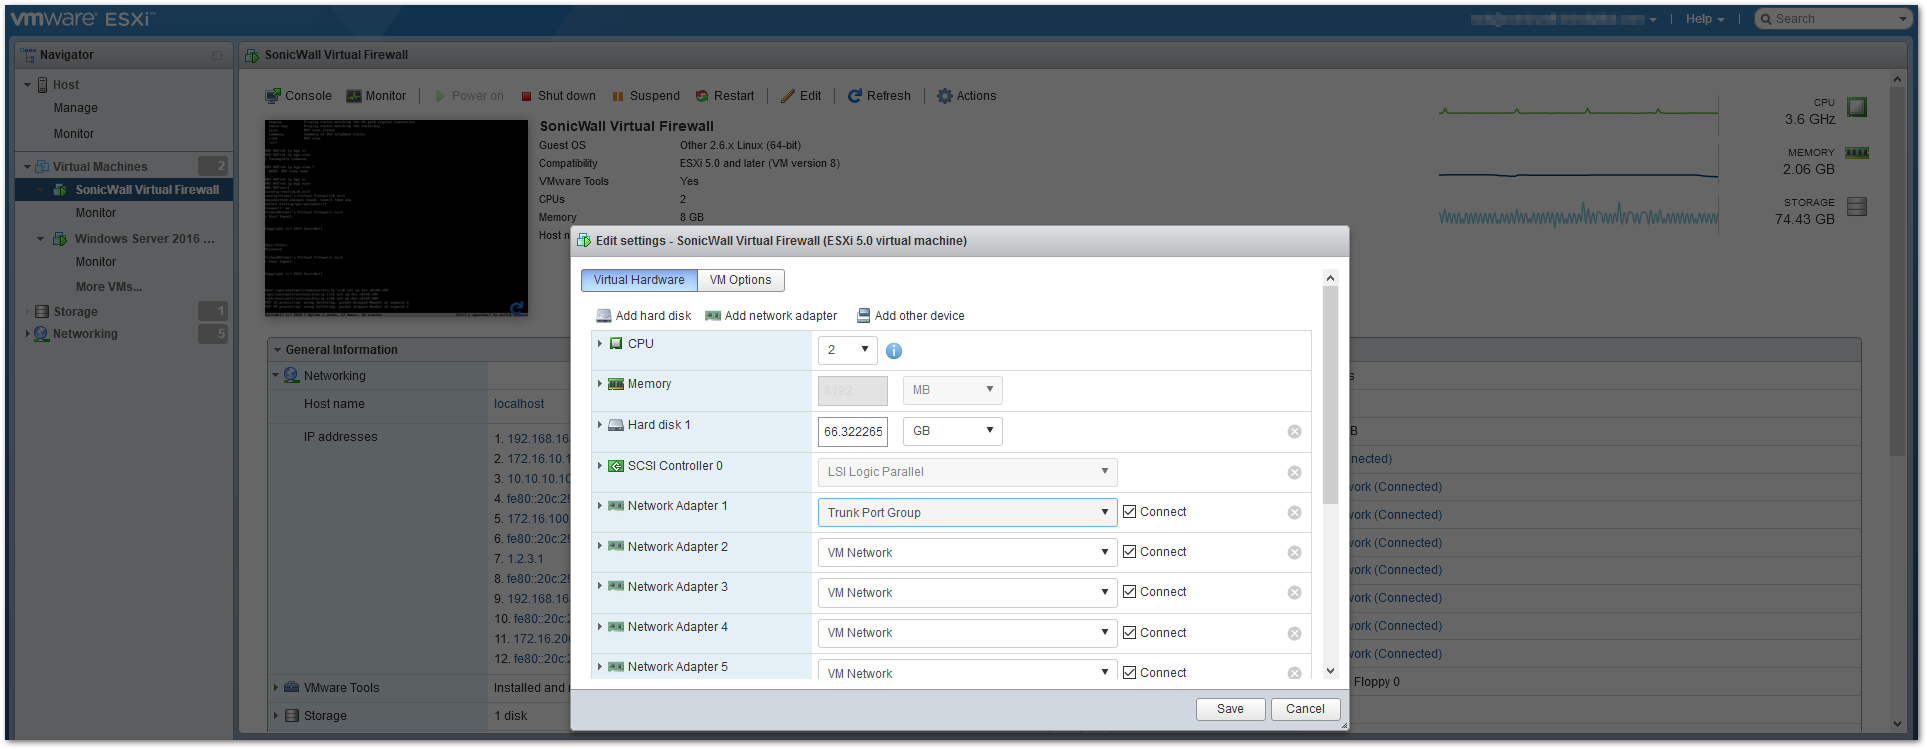Screen dimensions: 1927x749
Task: Collapse the General Information section
Action: [278, 350]
